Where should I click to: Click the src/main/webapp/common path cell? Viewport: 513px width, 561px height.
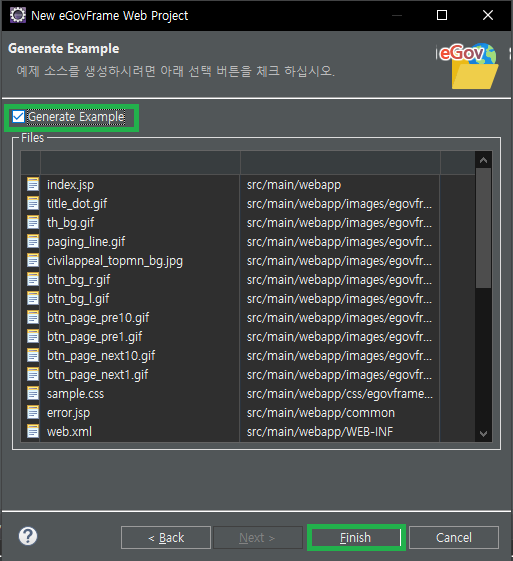[x=321, y=413]
